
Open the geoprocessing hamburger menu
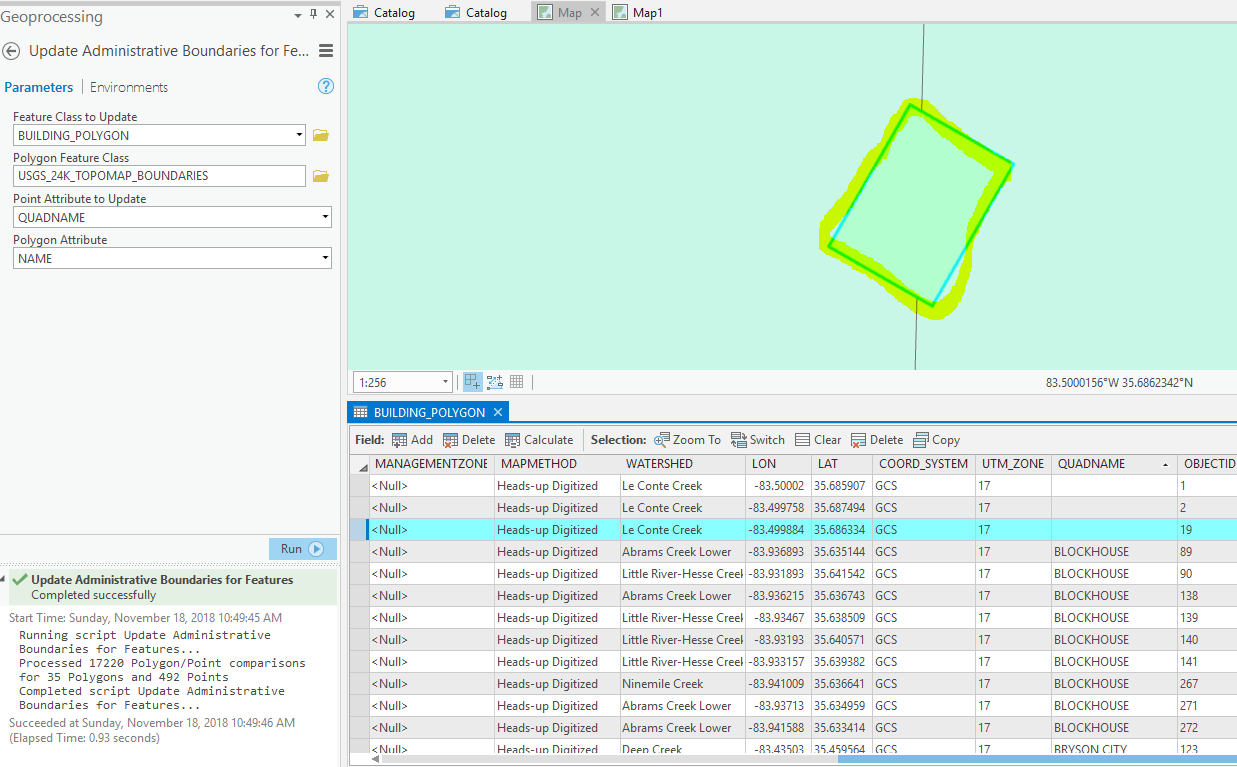point(325,51)
